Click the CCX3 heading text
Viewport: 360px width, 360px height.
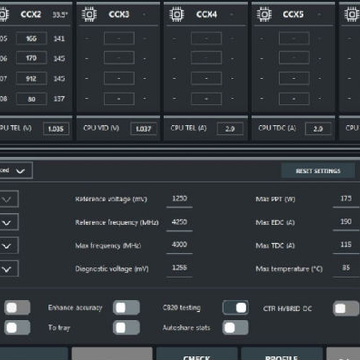119,15
